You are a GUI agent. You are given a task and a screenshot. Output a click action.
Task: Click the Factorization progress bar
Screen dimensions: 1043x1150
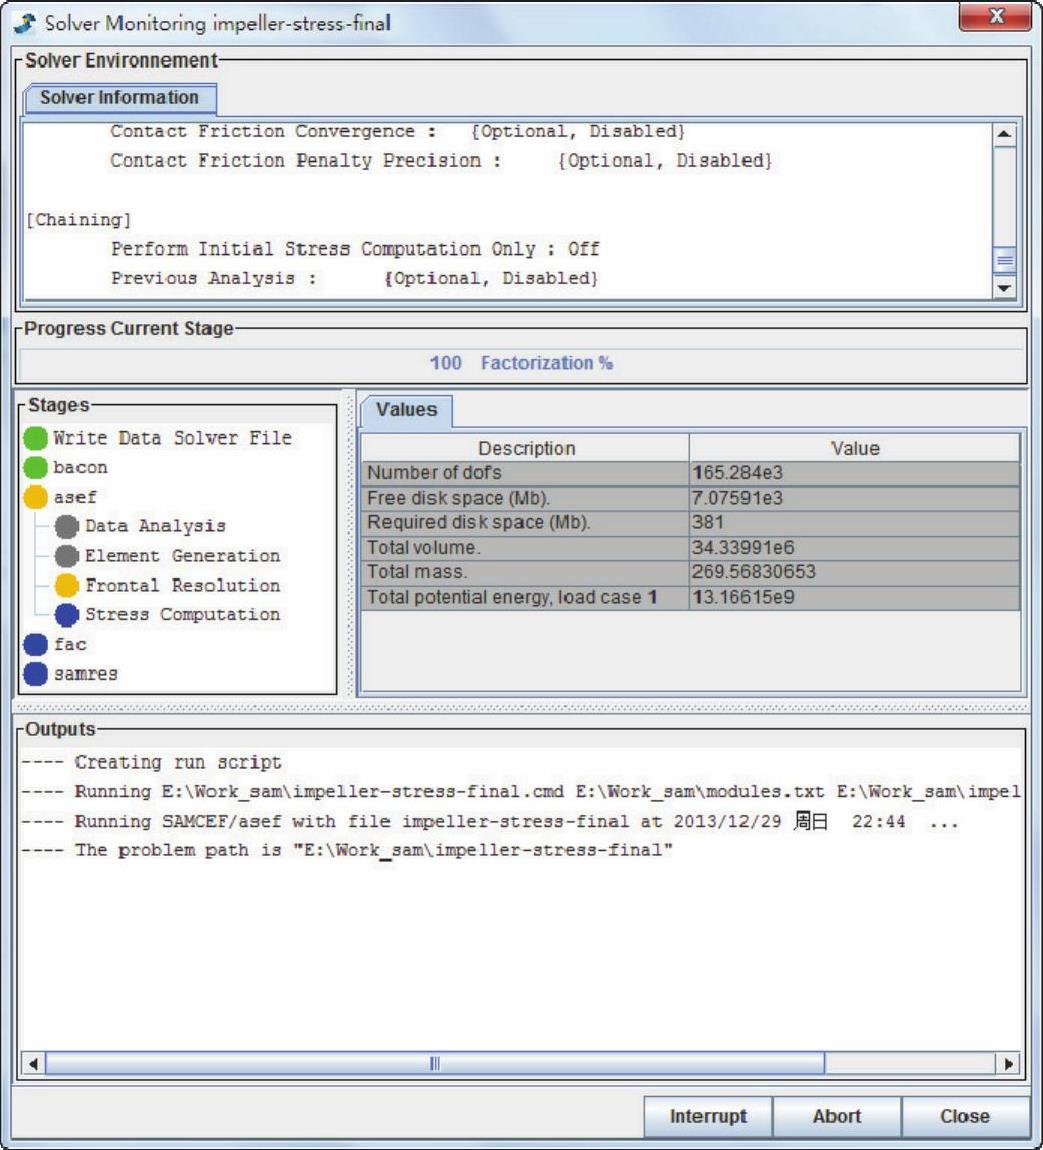(521, 363)
